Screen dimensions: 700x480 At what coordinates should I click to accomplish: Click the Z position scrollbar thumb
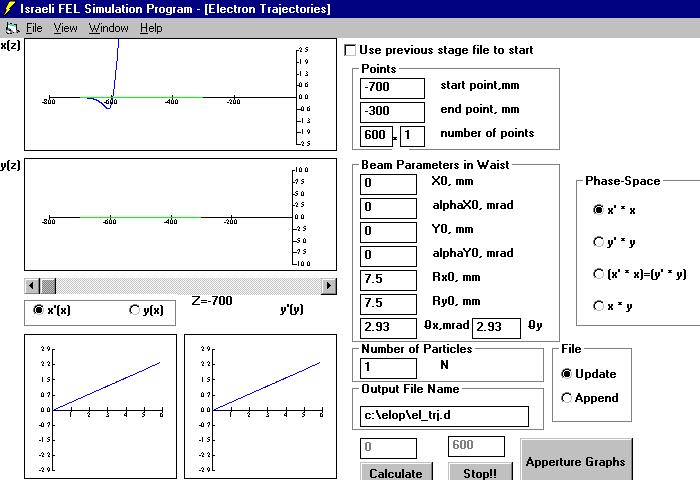[x=48, y=286]
